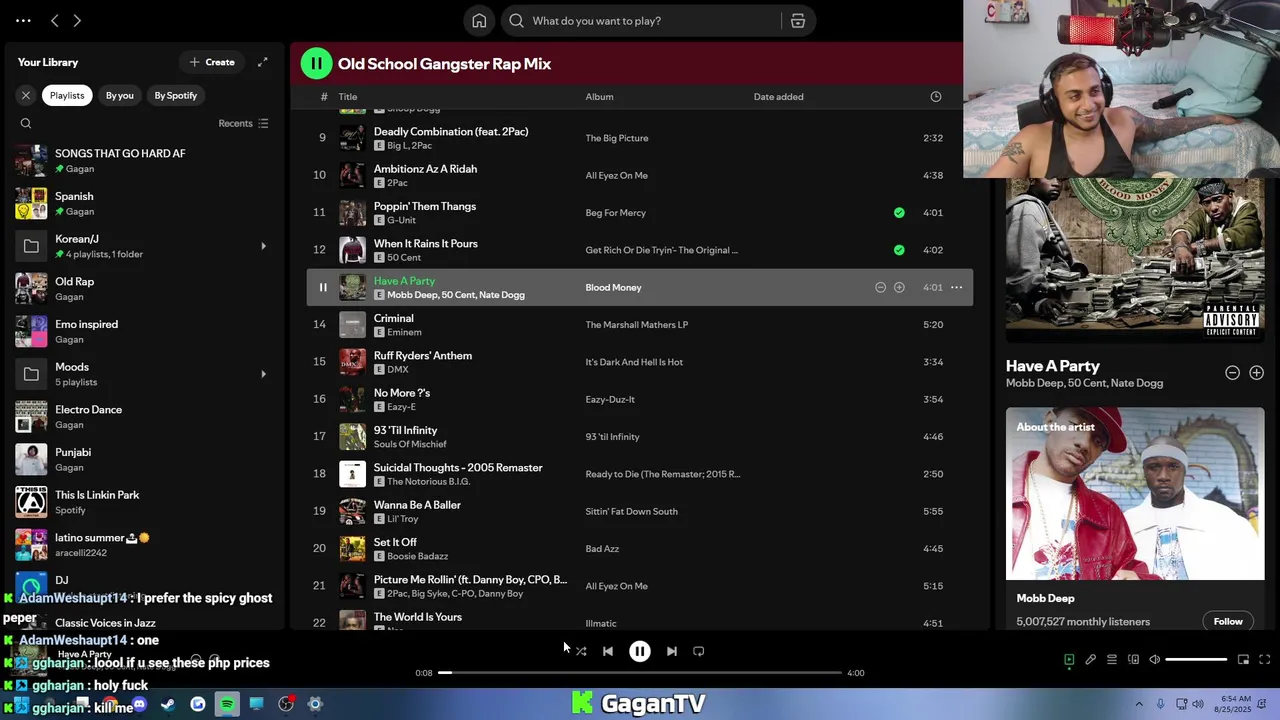Enter full screen mode
Screen dimensions: 1280x720
point(1264,659)
